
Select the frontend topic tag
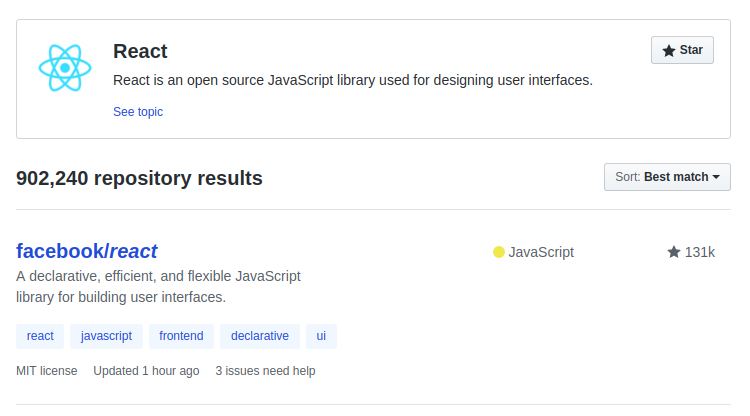[181, 336]
